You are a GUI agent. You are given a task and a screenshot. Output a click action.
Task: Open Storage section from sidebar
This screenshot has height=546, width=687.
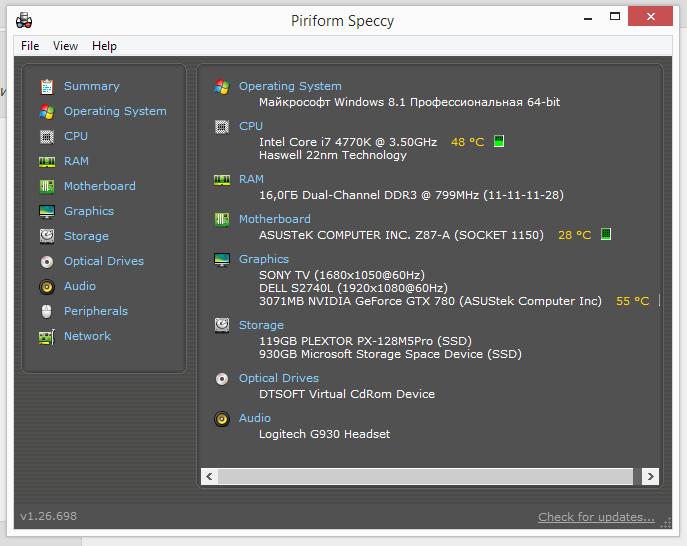point(86,236)
